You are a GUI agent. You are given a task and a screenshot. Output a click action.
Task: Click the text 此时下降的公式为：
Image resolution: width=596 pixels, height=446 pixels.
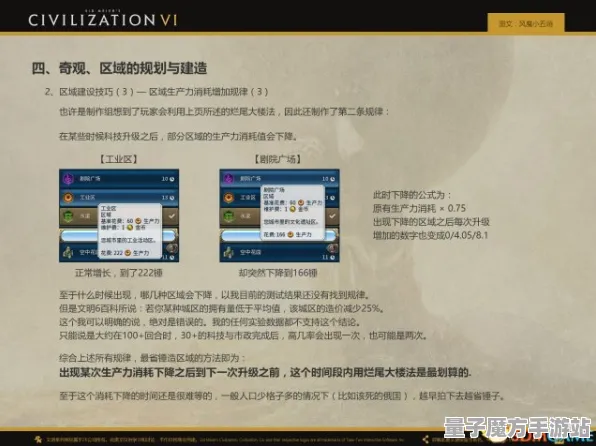(412, 195)
